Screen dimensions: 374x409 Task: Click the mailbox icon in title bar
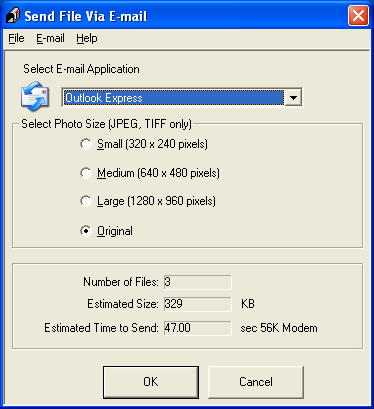(13, 16)
